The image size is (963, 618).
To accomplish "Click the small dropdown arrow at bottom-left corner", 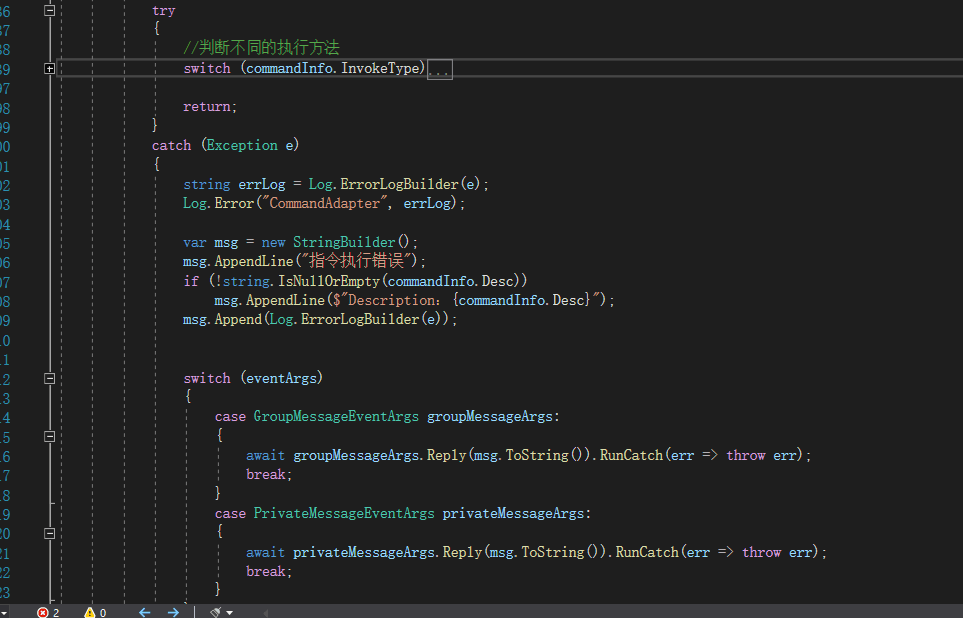I will 6,611.
